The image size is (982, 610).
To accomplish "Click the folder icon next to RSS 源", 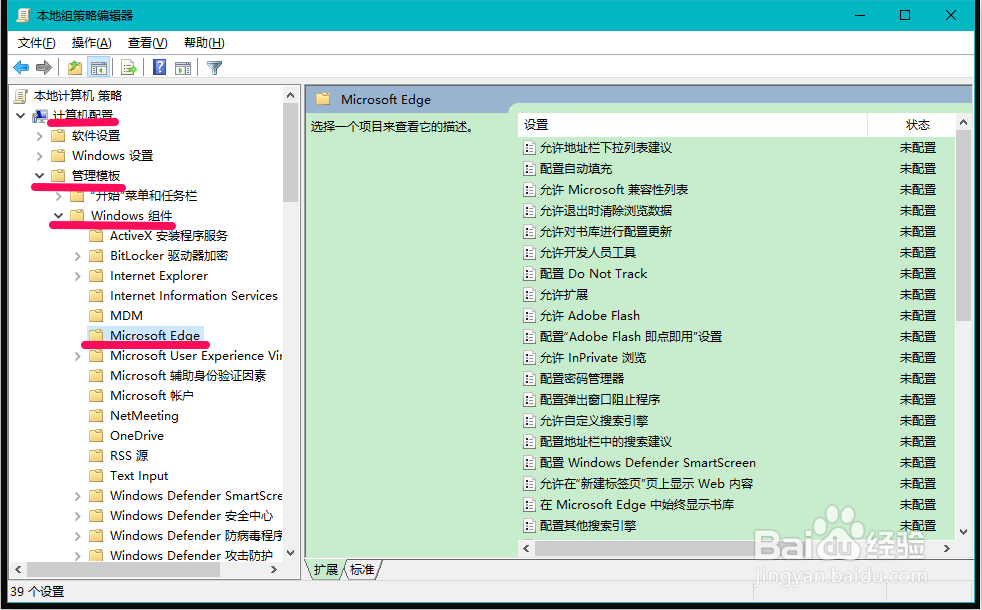I will 96,455.
